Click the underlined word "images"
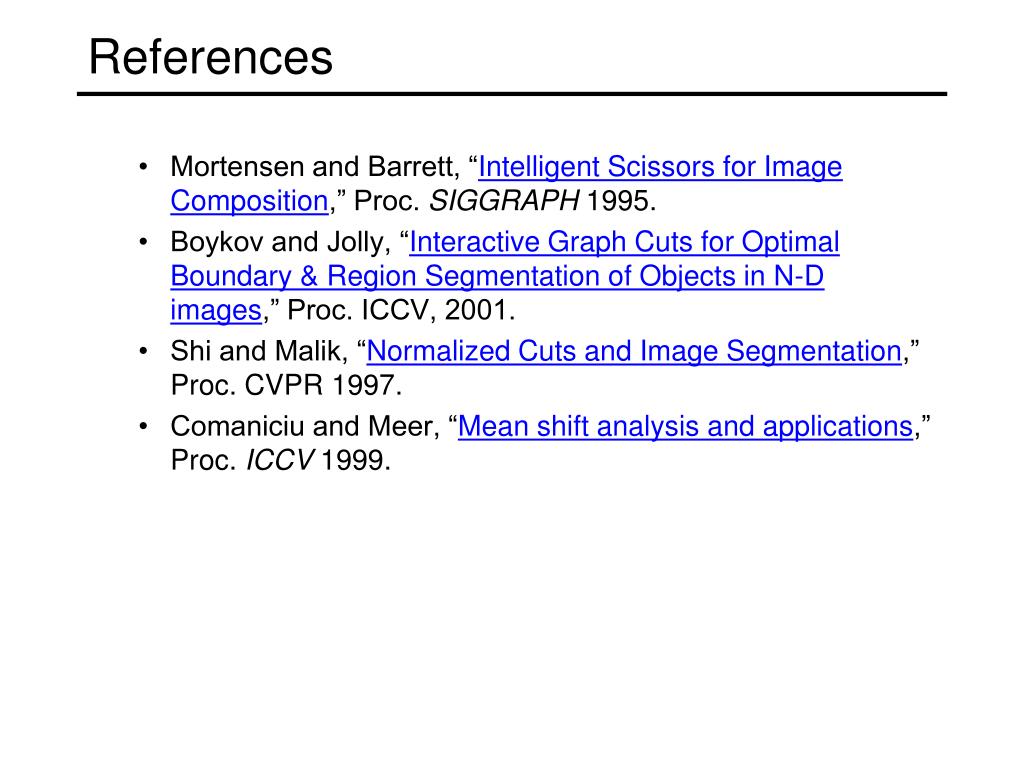 point(216,310)
